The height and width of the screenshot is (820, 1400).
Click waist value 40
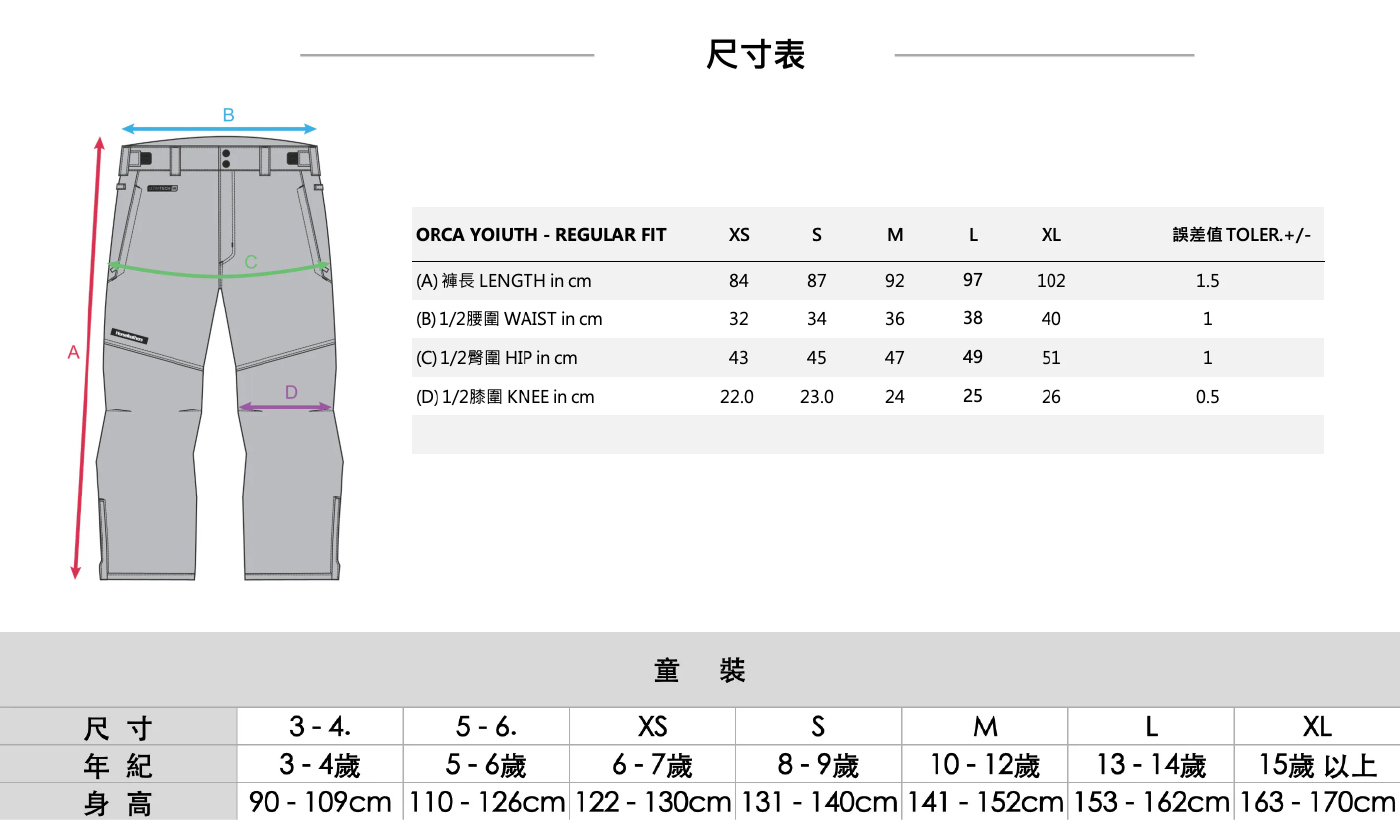point(1051,319)
